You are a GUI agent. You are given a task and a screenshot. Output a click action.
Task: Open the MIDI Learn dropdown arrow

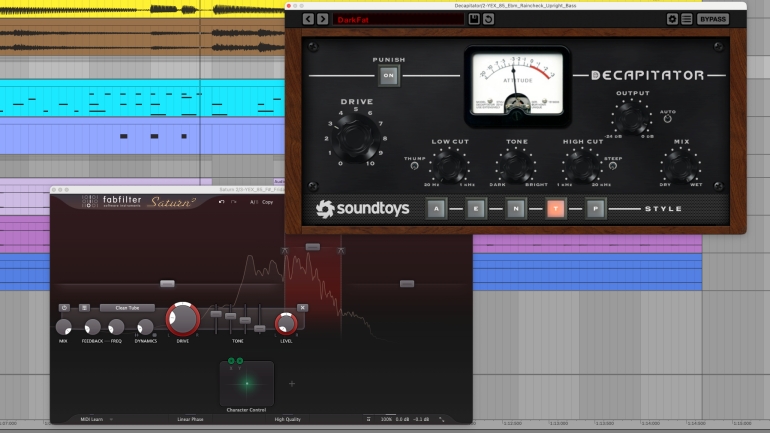click(x=111, y=419)
